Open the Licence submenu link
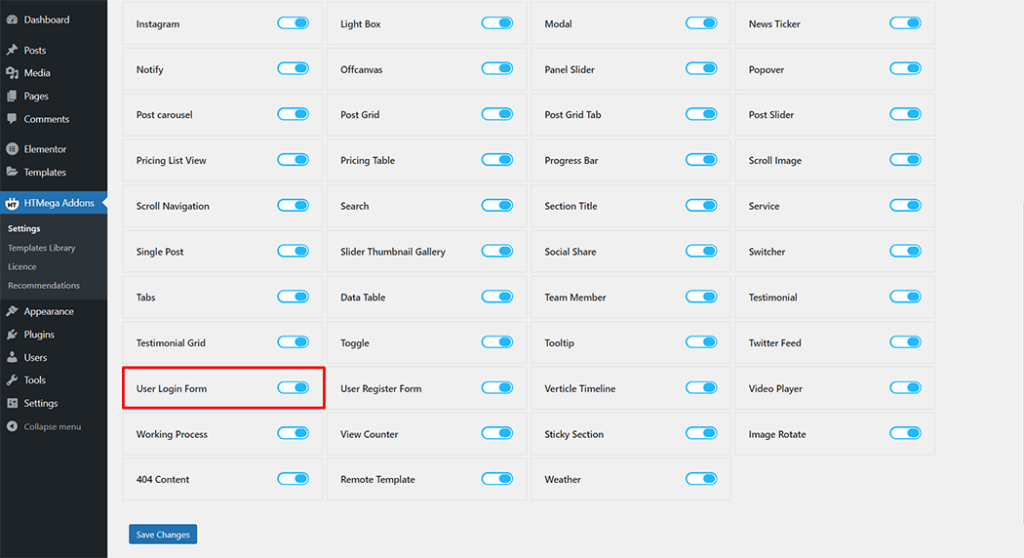 click(x=22, y=267)
